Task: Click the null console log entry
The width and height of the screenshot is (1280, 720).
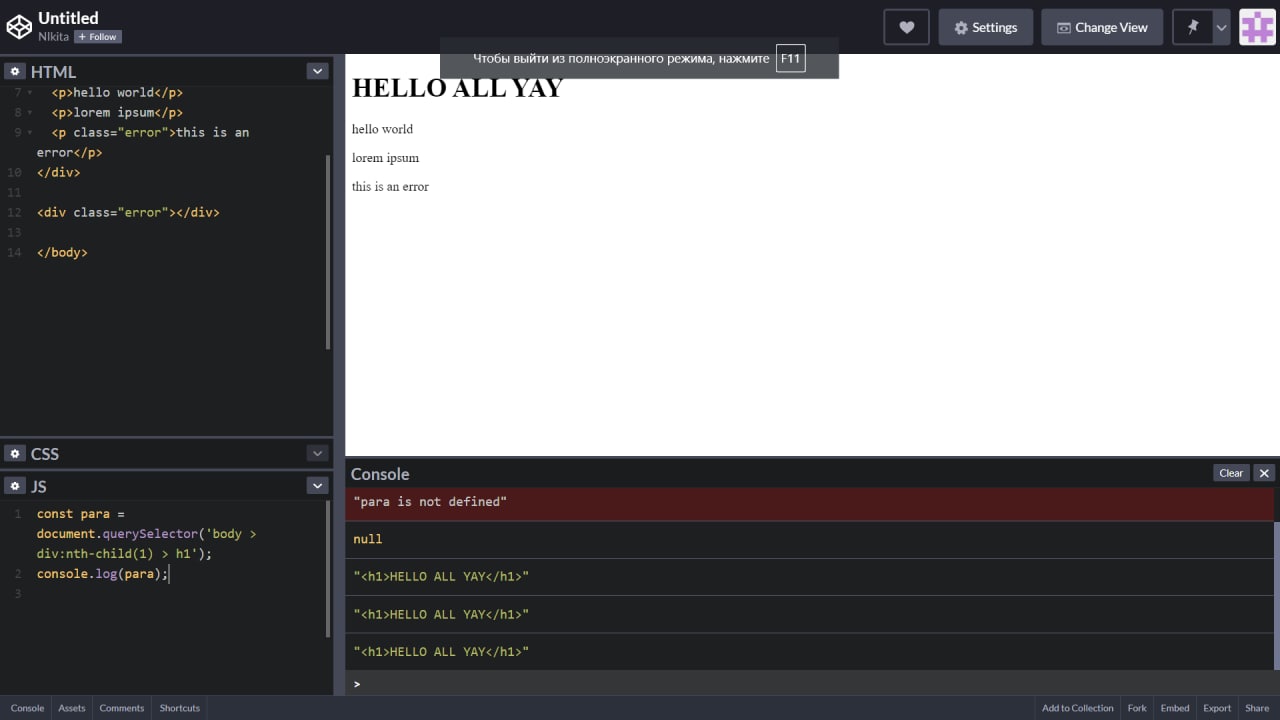Action: pyautogui.click(x=810, y=539)
